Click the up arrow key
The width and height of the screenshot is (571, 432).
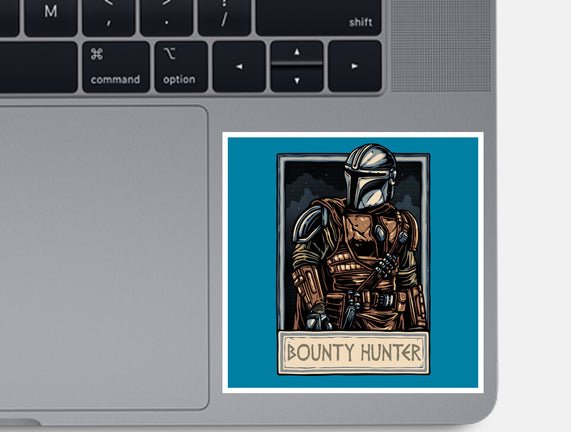(297, 52)
